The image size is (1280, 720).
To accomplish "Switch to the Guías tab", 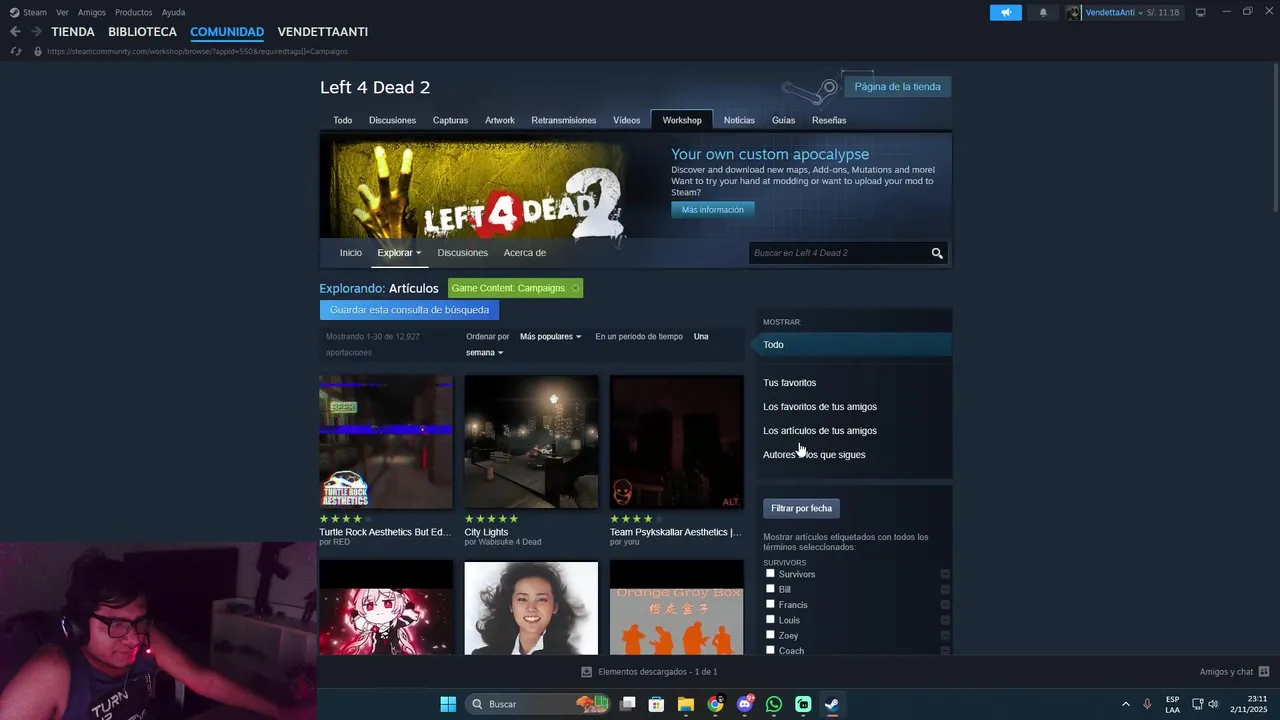I will pos(783,120).
